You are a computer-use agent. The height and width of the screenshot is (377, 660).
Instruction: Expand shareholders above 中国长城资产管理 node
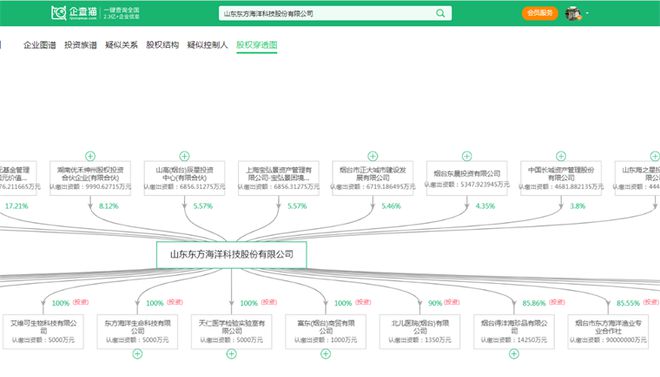pos(561,156)
